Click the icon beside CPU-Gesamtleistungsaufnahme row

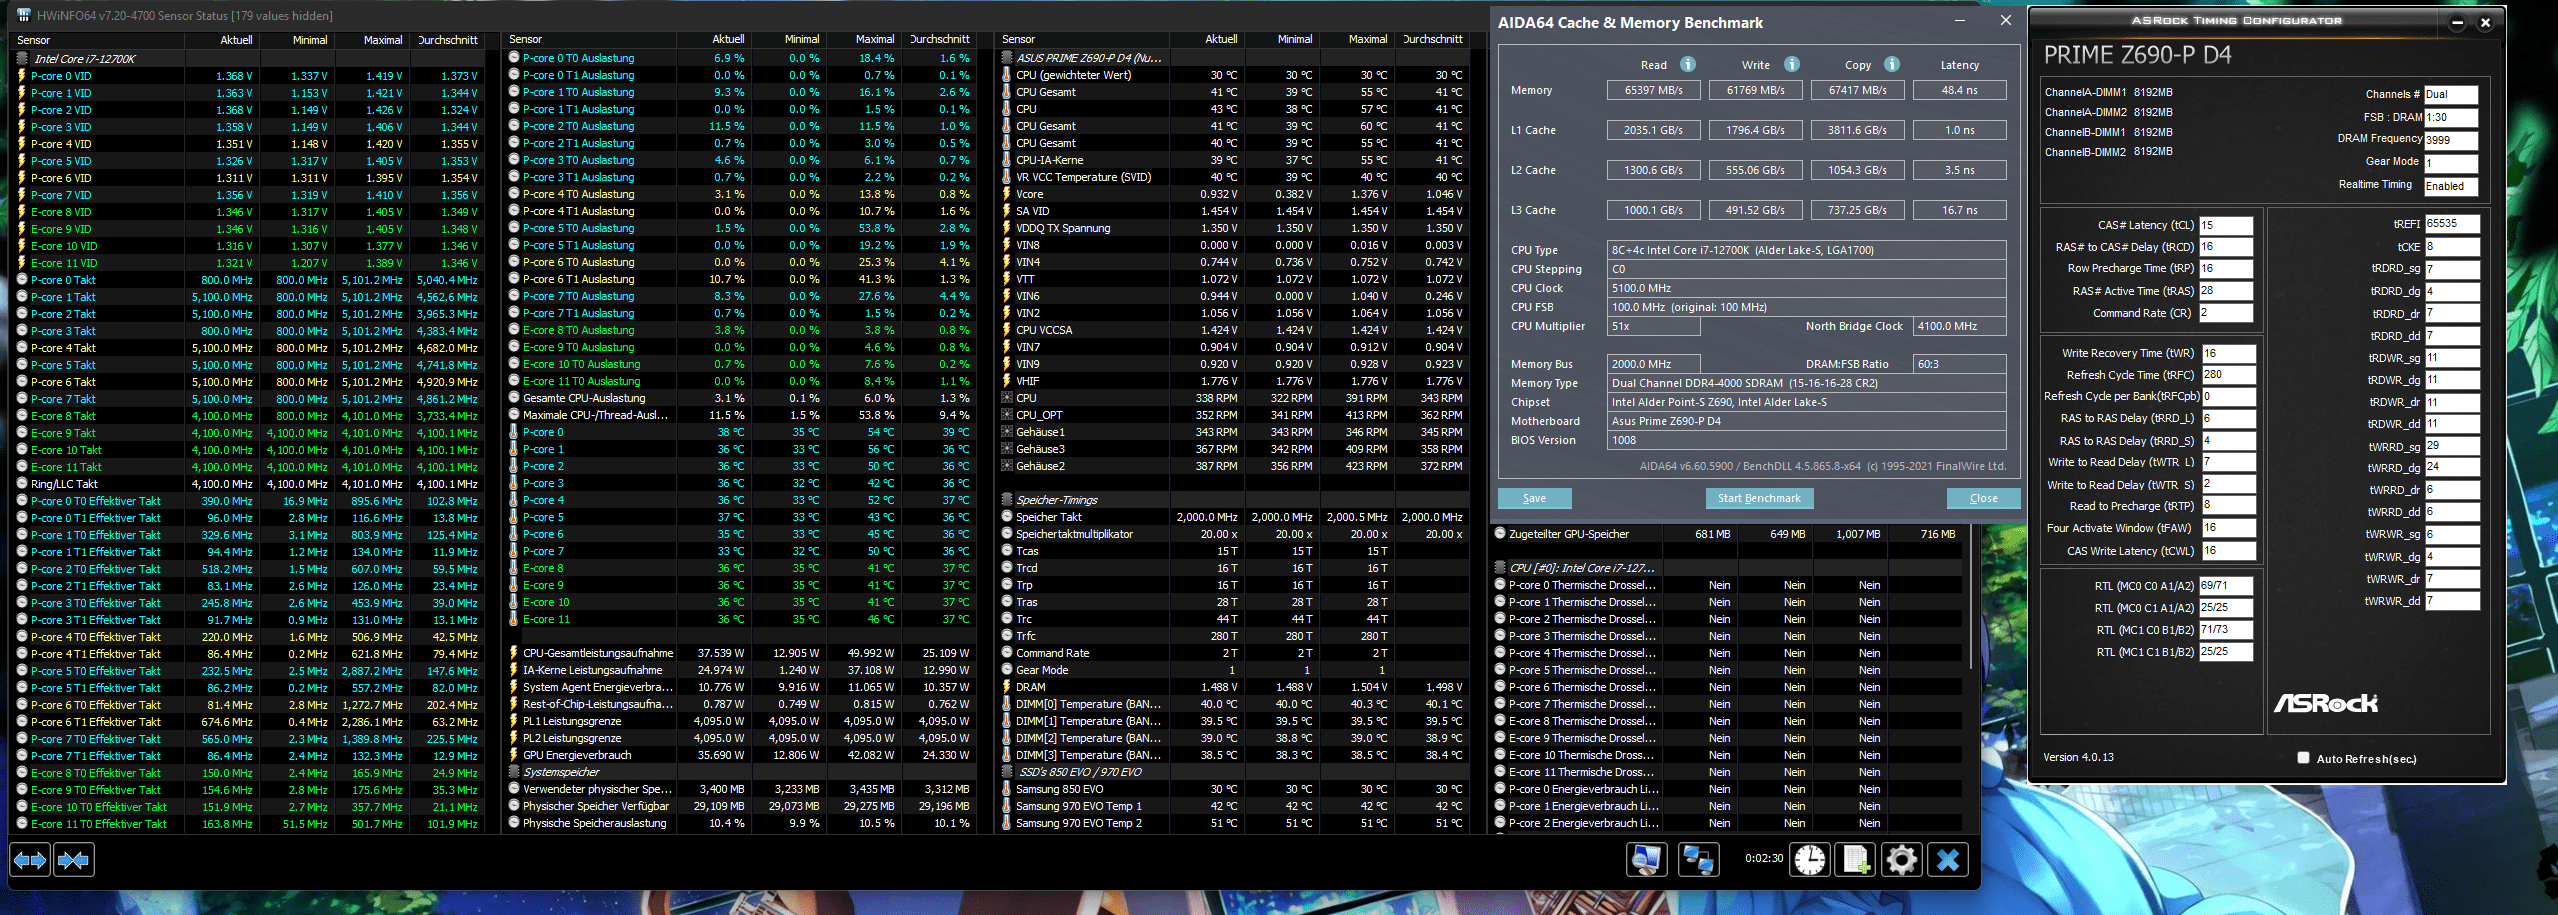[x=514, y=653]
